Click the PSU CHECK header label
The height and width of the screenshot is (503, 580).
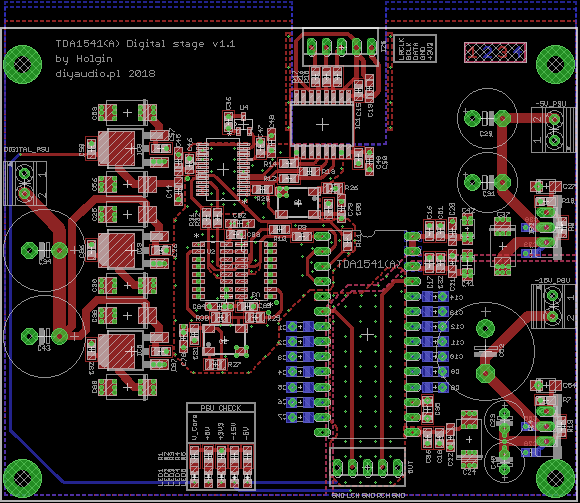coord(221,408)
